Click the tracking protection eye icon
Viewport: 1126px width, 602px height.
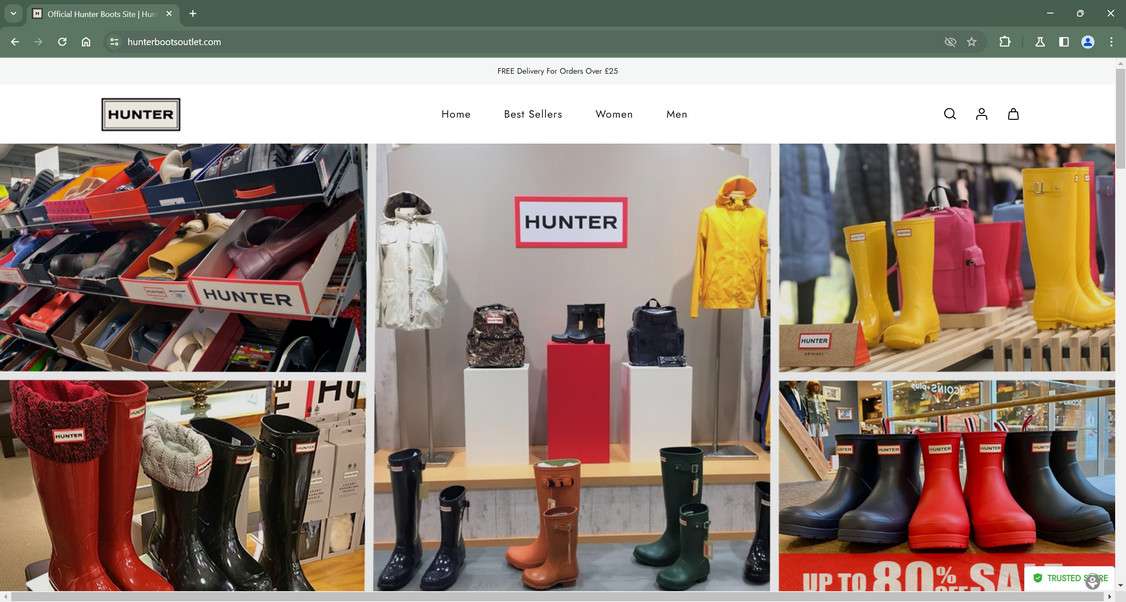coord(950,42)
